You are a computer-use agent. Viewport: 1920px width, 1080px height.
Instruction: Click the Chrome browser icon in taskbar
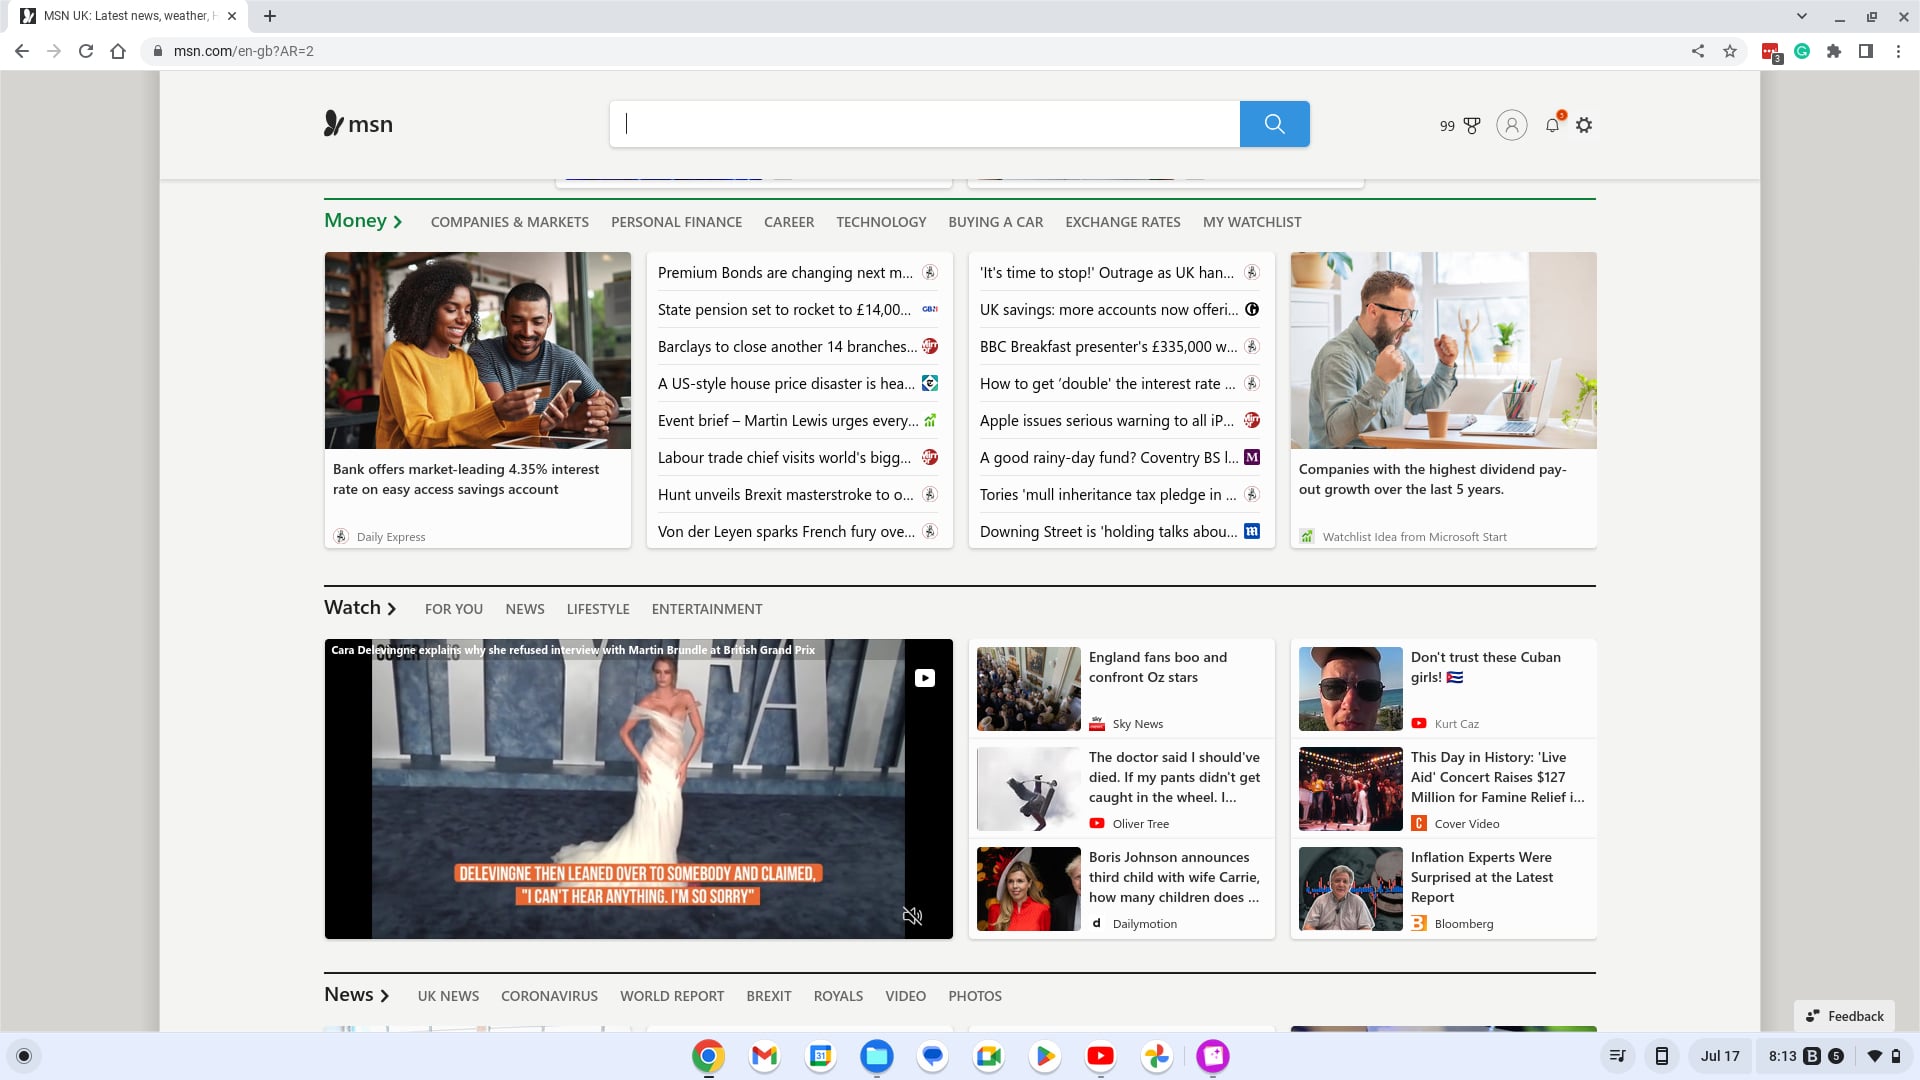[x=707, y=1055]
